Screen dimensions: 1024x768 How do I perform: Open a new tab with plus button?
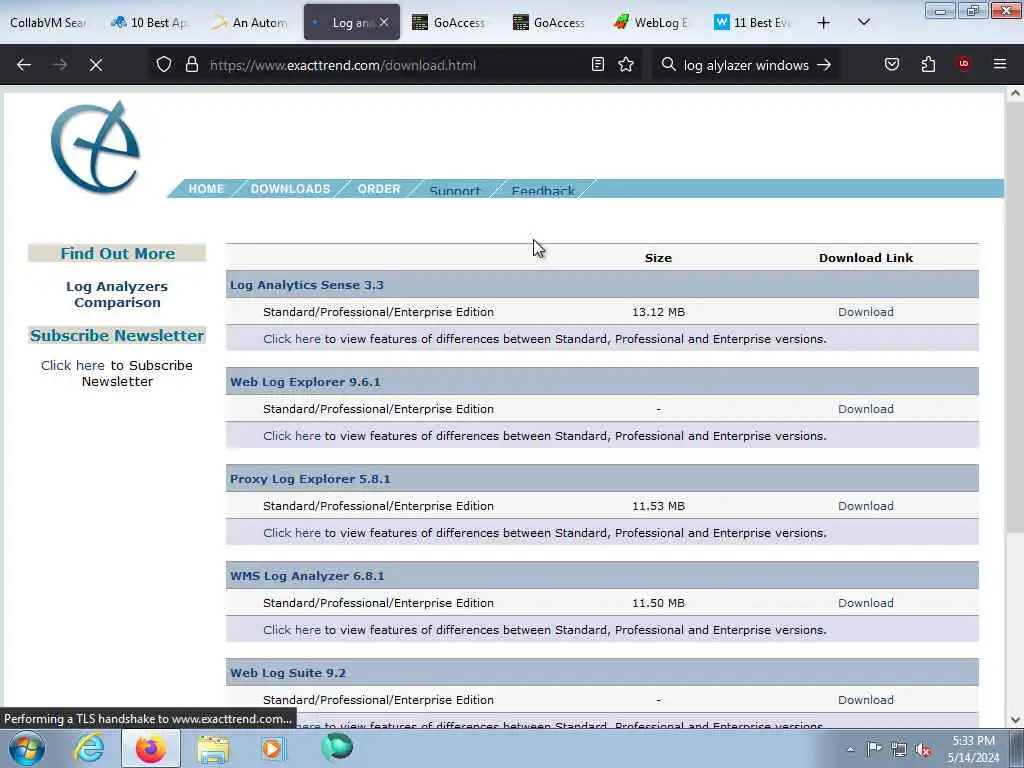[824, 23]
